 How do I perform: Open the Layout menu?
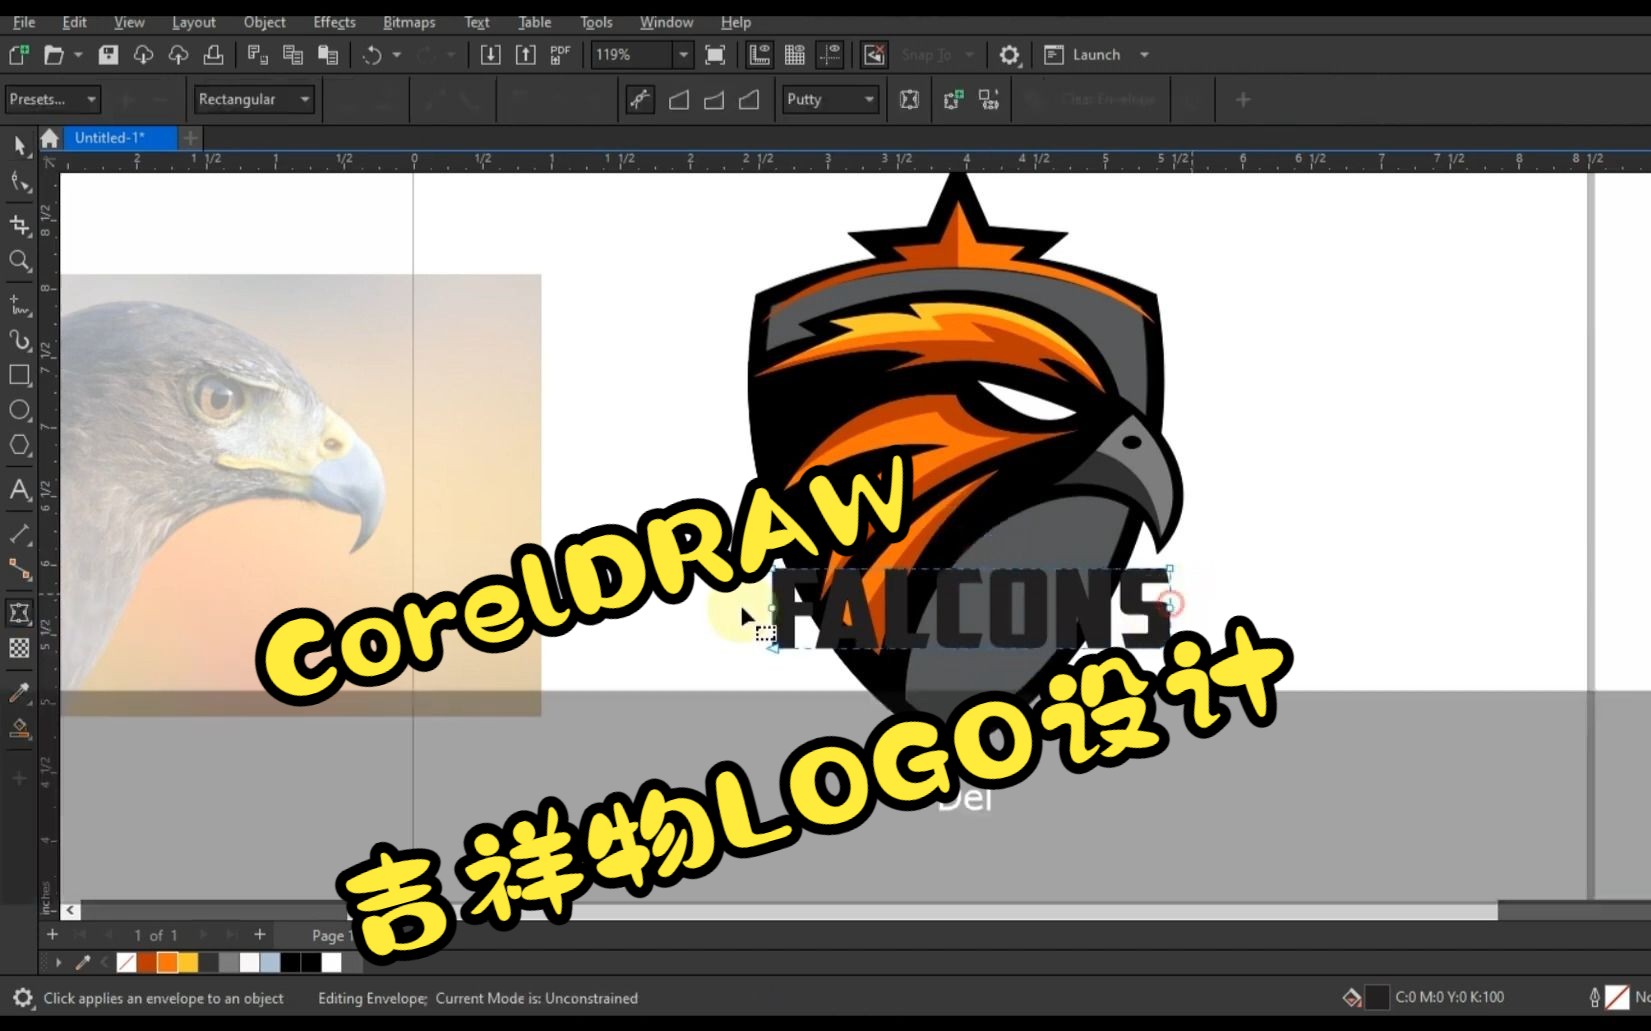tap(193, 22)
